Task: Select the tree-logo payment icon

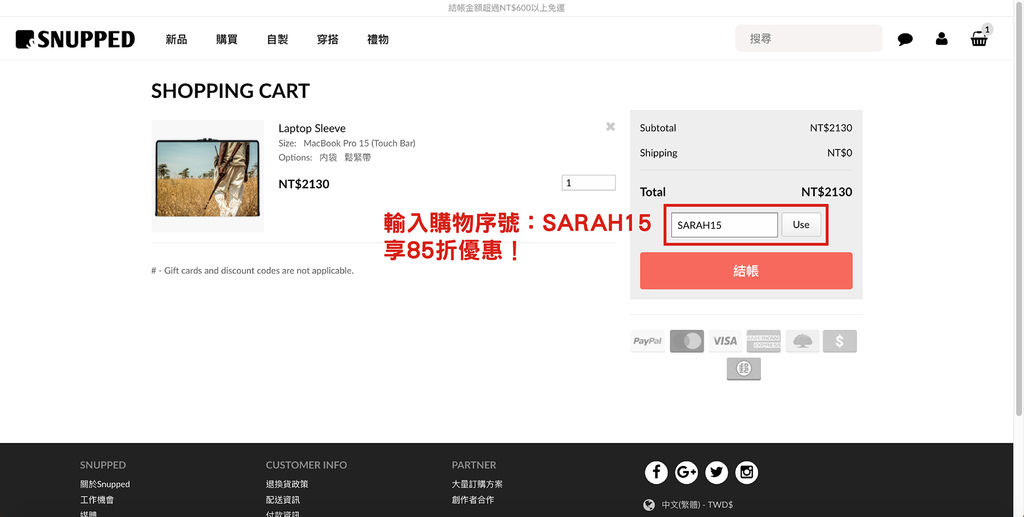Action: (802, 341)
